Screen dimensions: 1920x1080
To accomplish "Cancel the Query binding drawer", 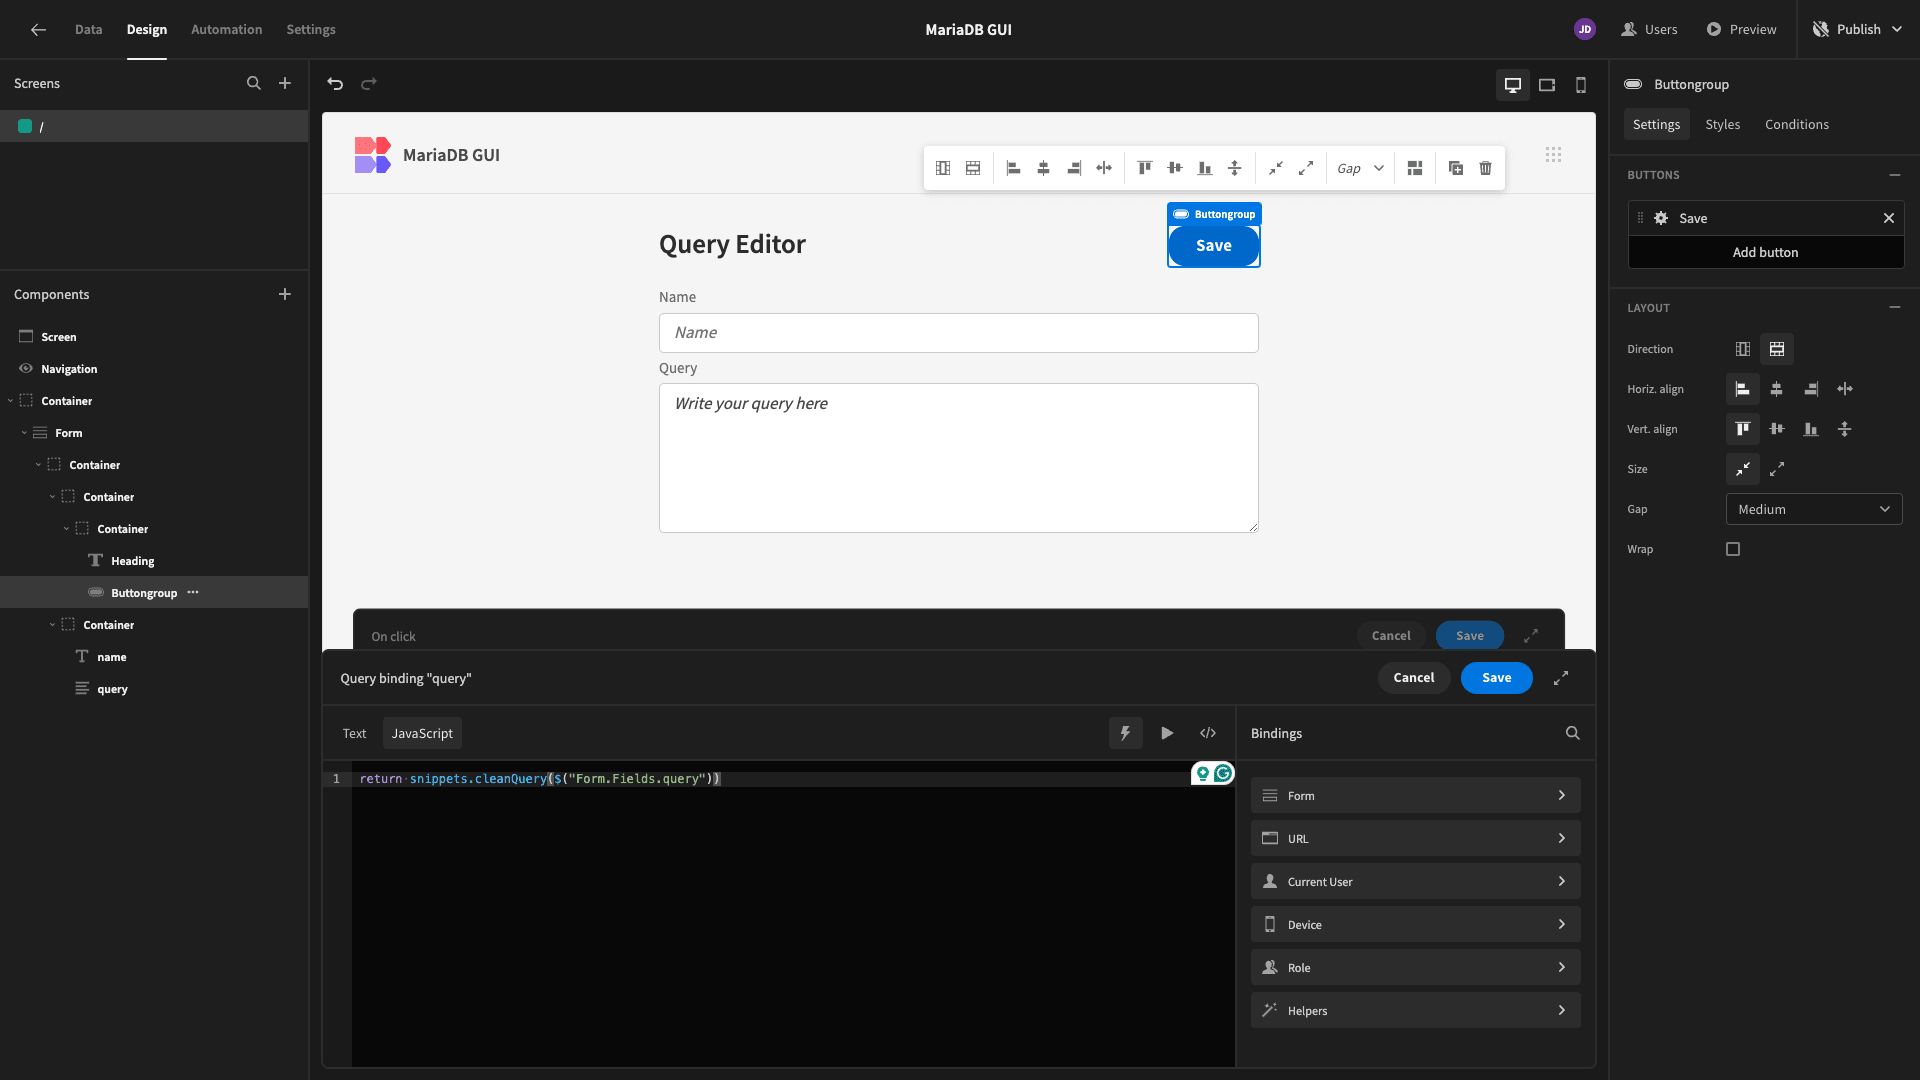I will 1414,678.
